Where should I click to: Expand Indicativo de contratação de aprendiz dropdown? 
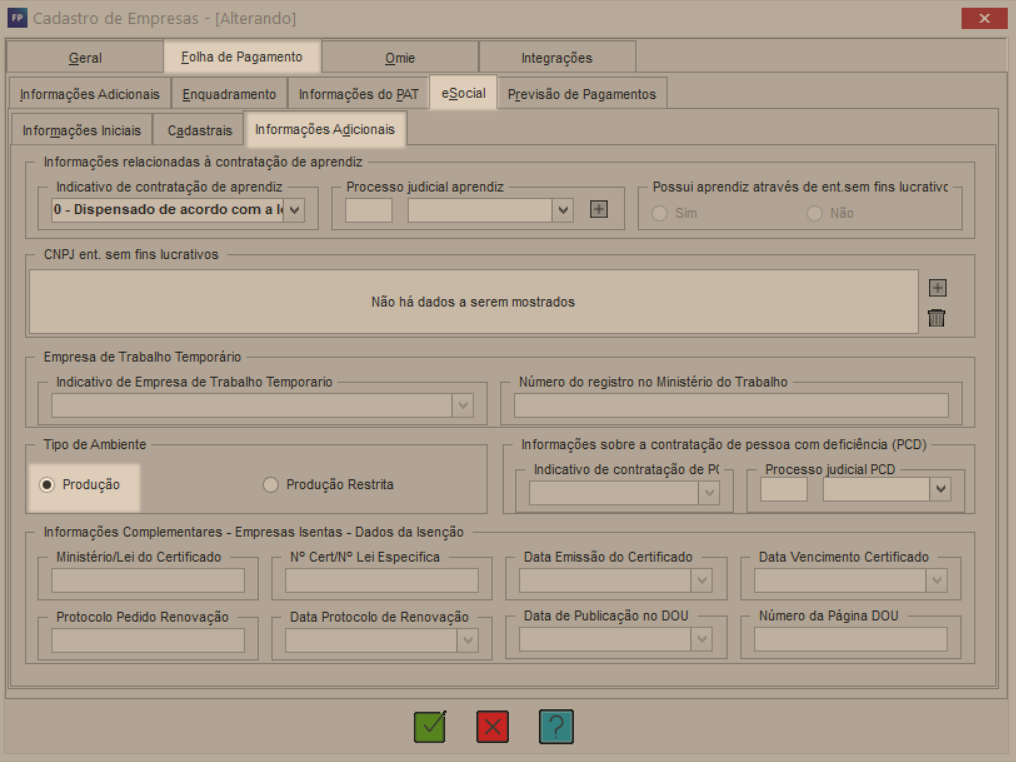pos(294,210)
